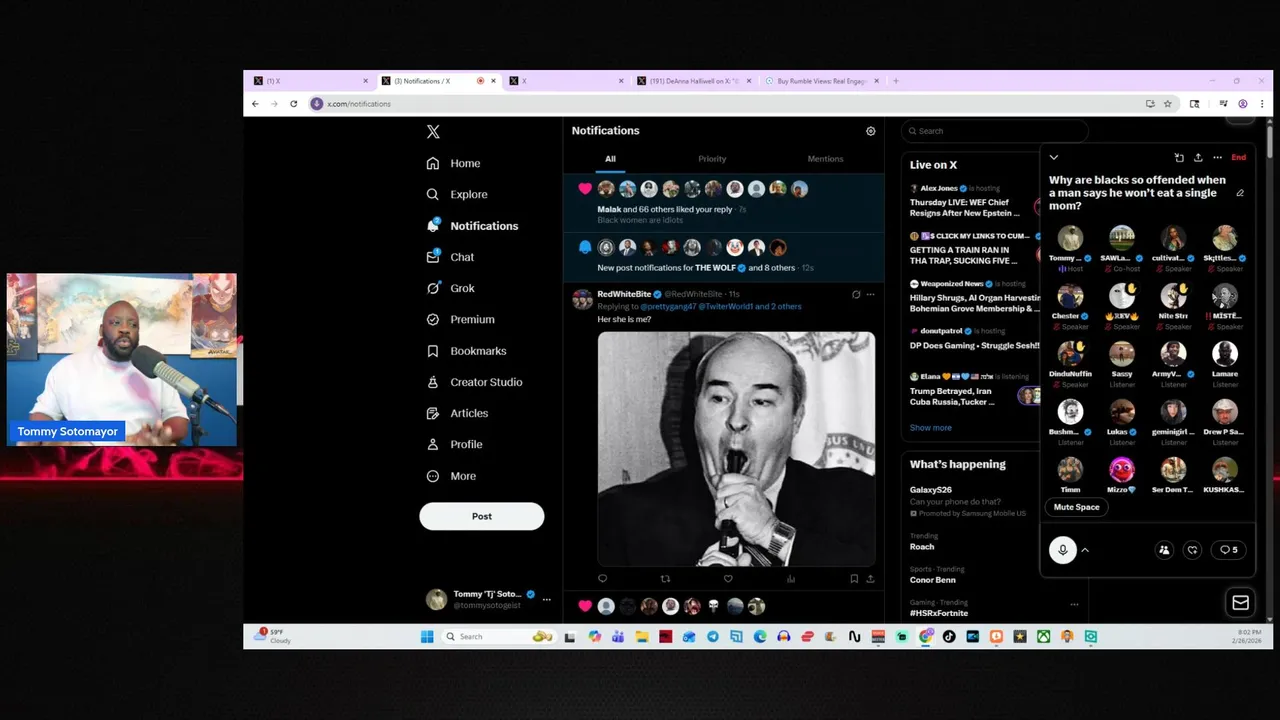The width and height of the screenshot is (1280, 720).
Task: Open Chrome three-dot menu
Action: (1262, 104)
